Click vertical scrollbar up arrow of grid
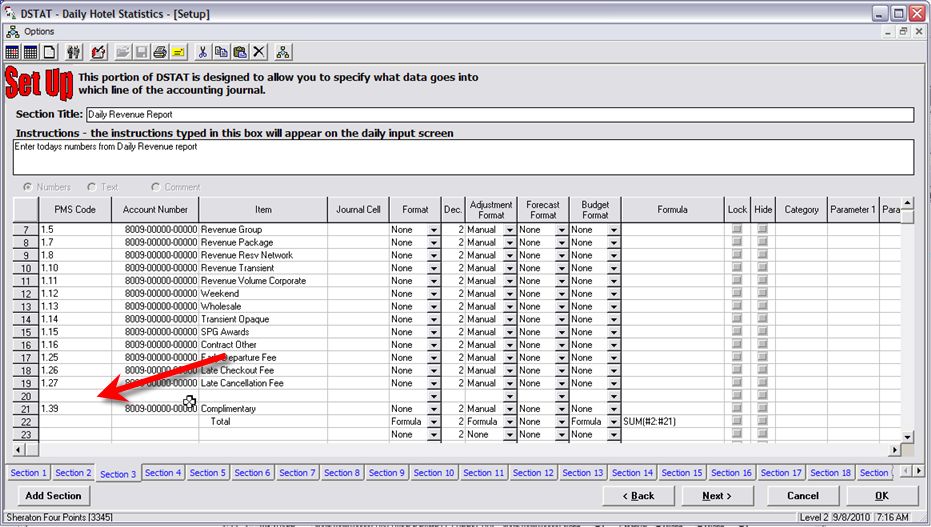Screen dimensions: 931x527 point(907,203)
